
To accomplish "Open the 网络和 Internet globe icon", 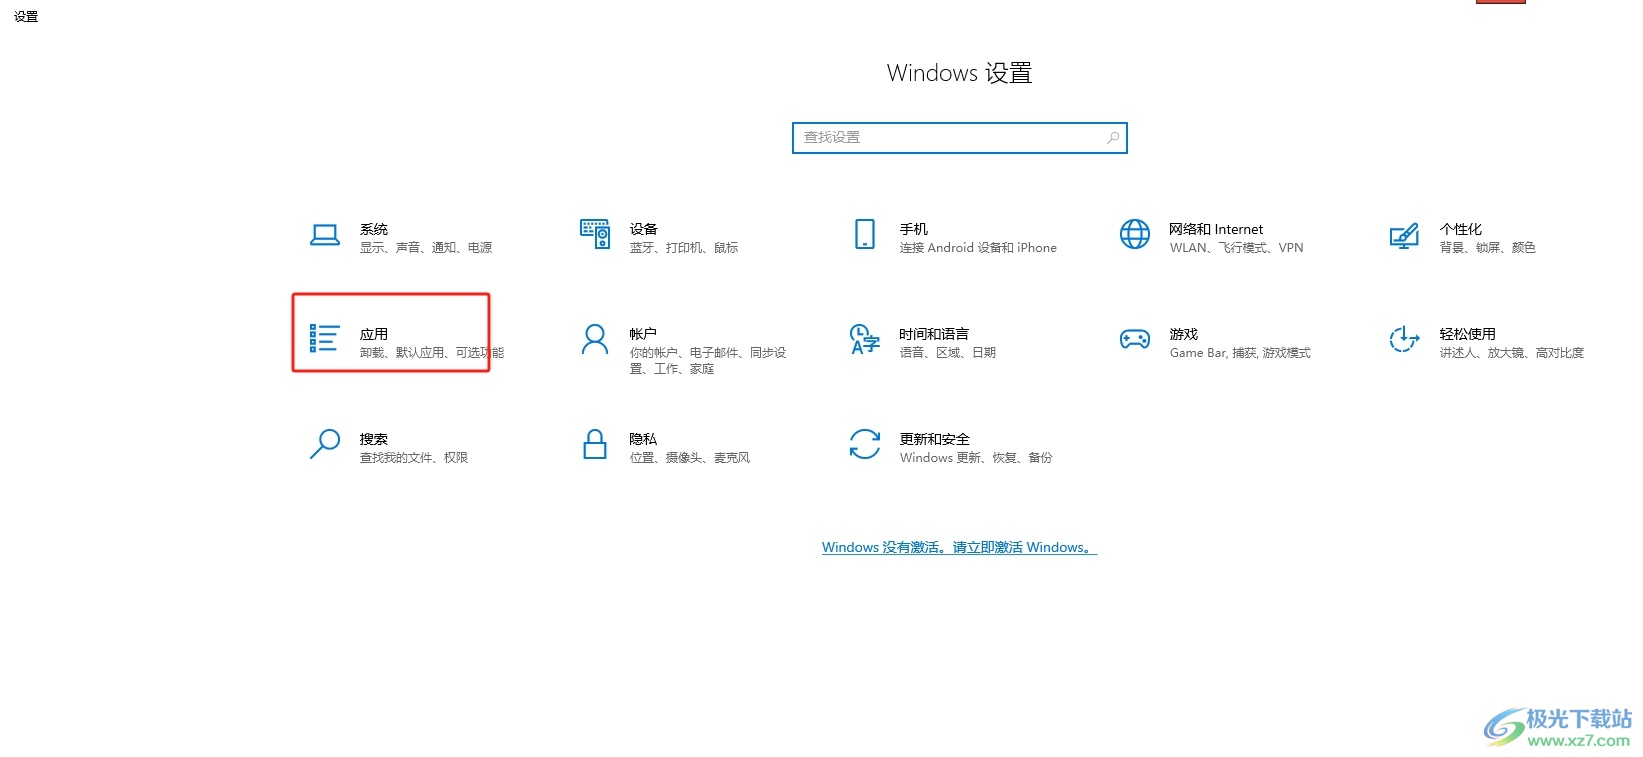I will 1135,234.
